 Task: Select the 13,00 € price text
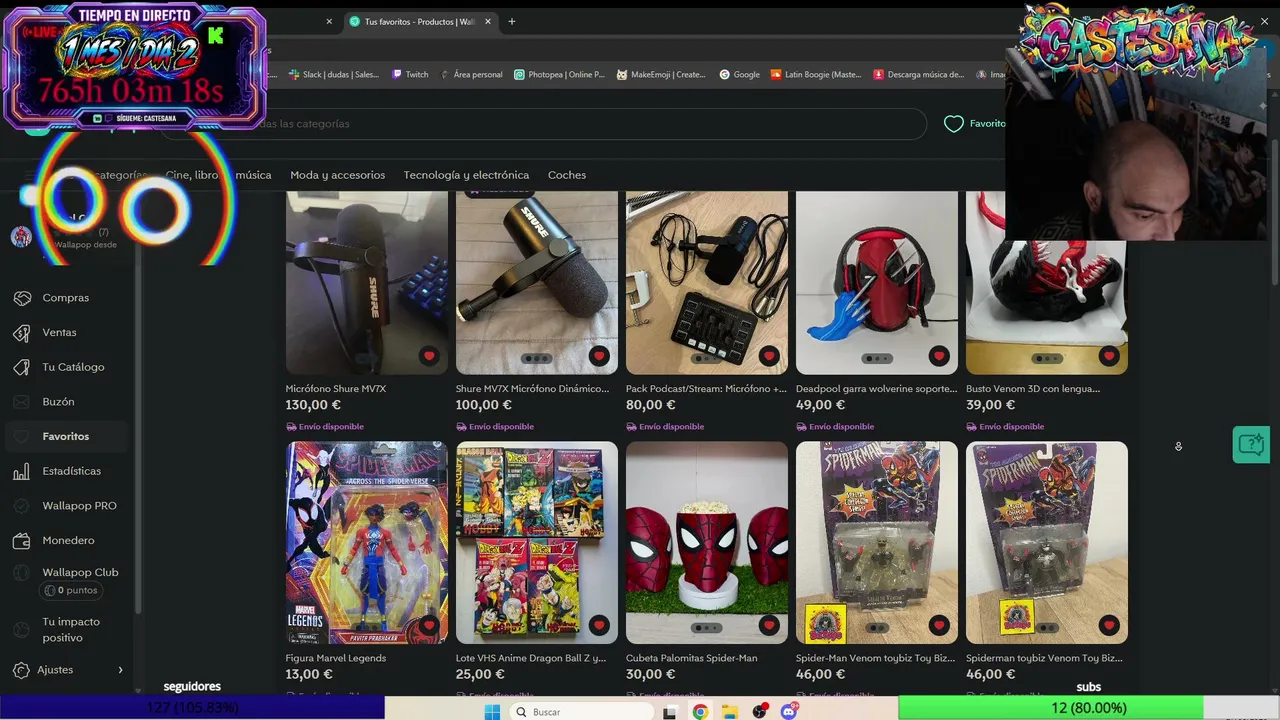point(309,675)
